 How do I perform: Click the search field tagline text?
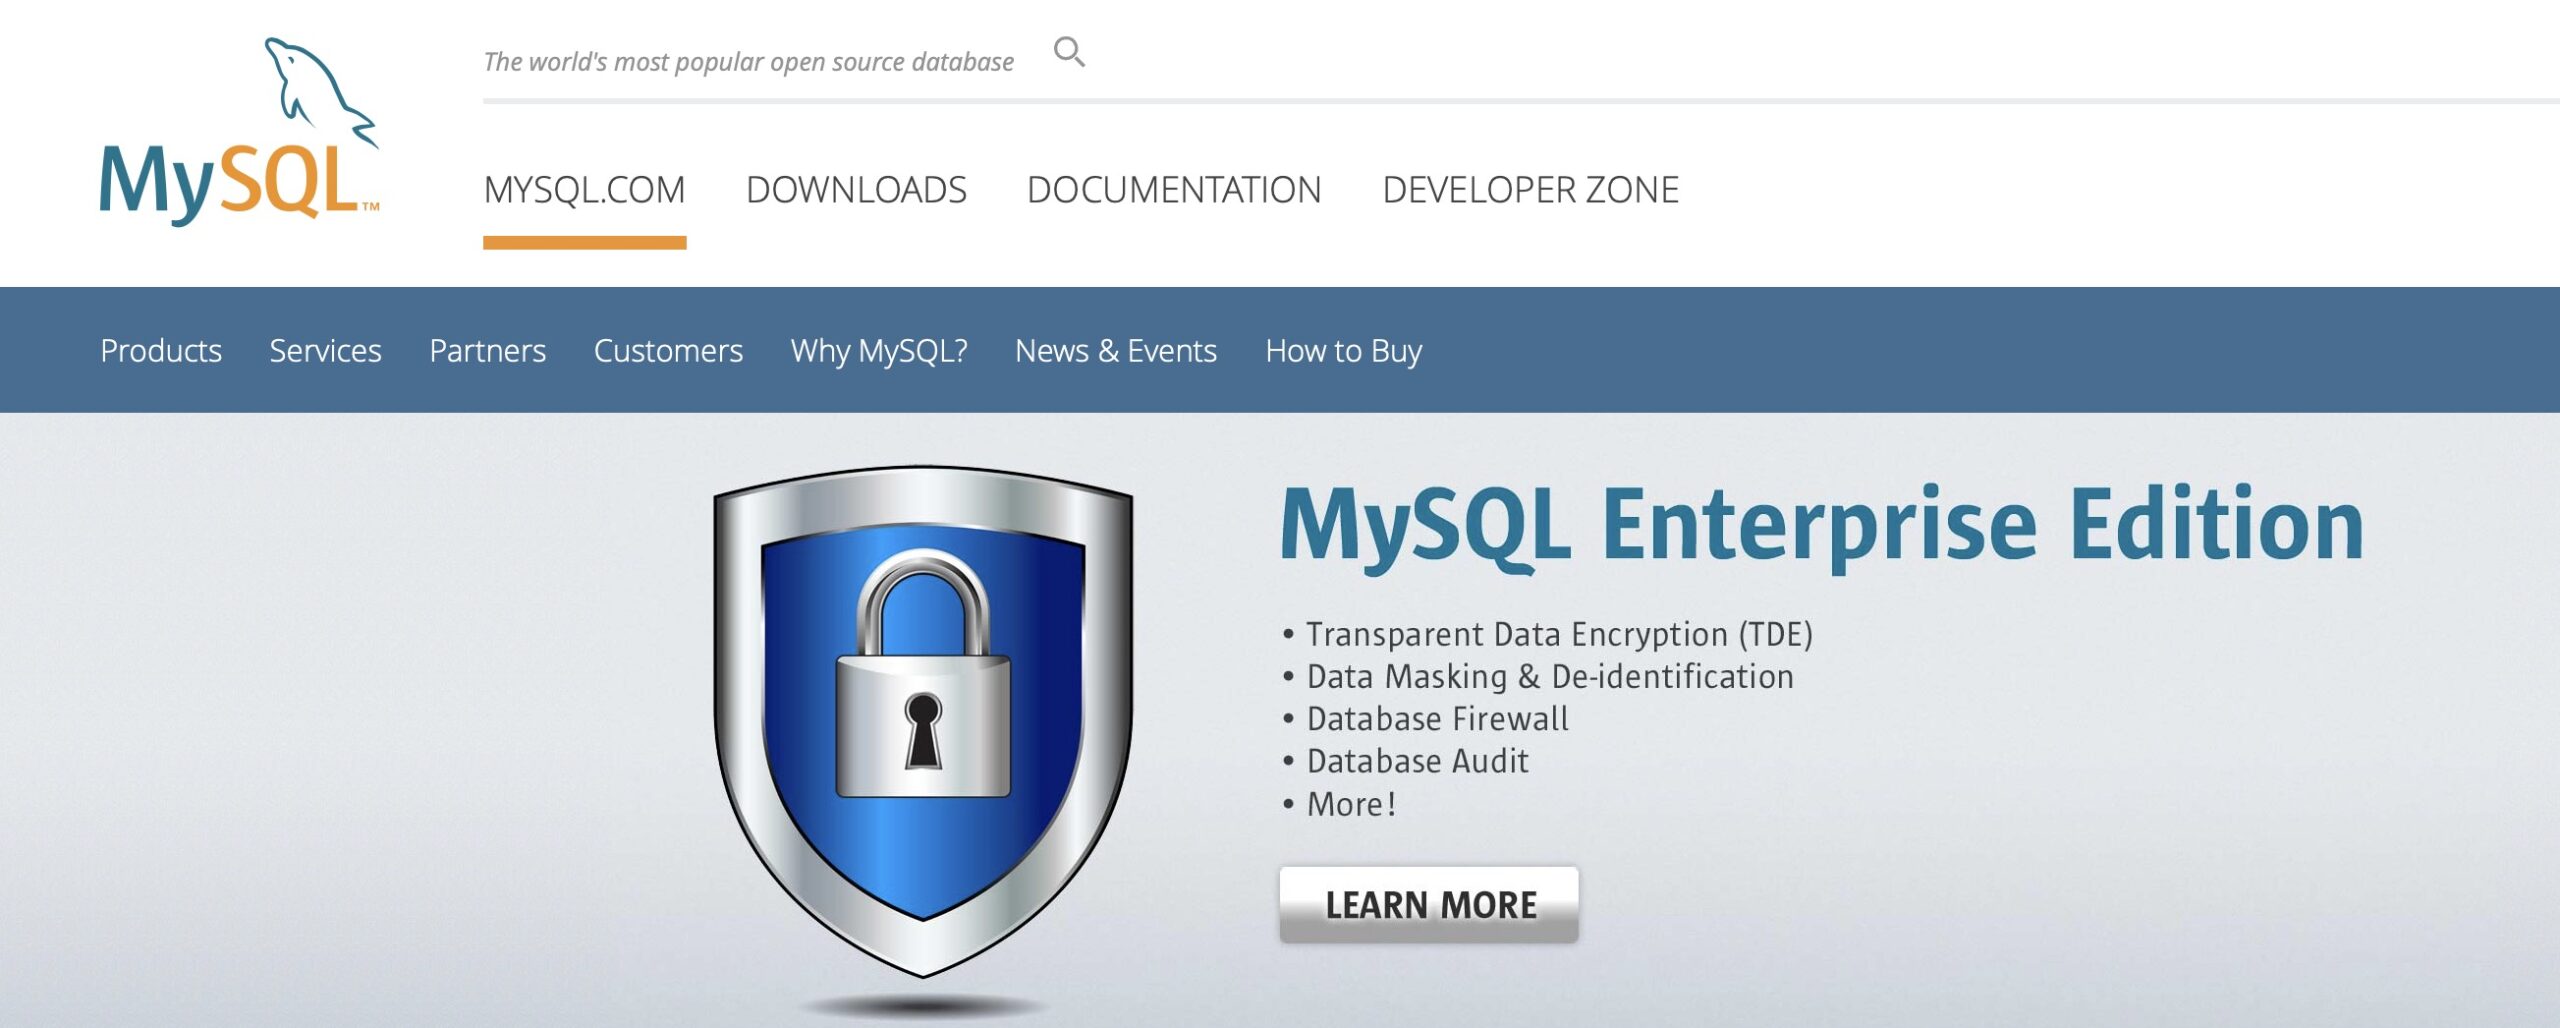[x=748, y=62]
